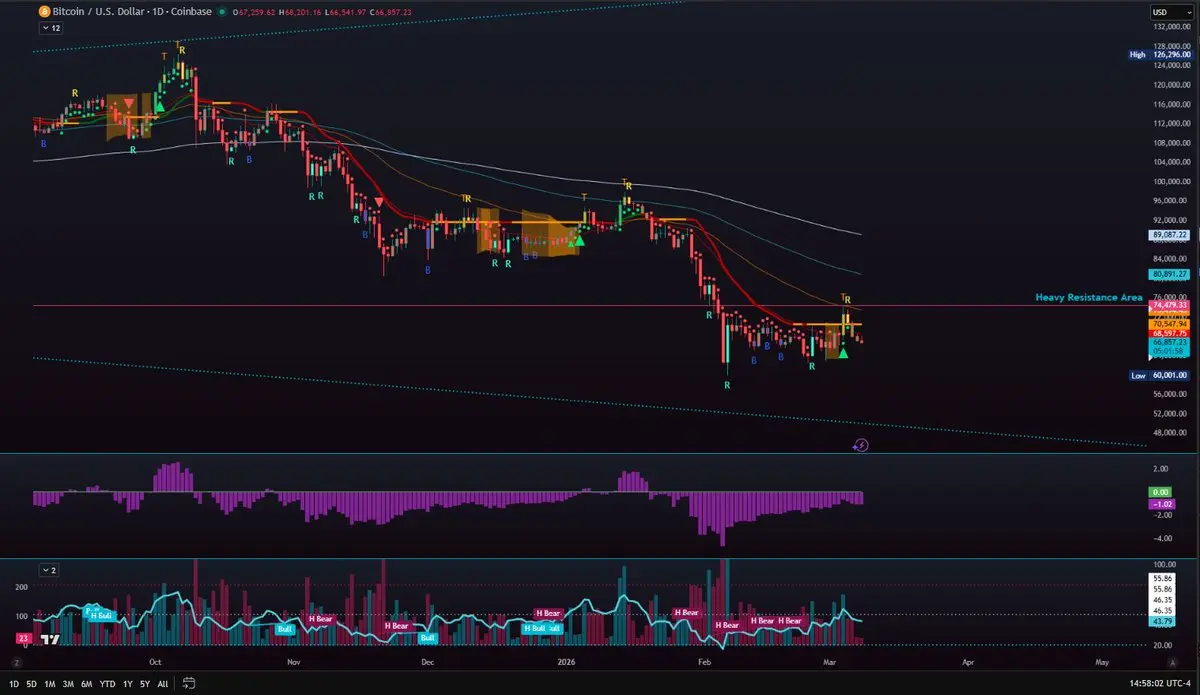Collapse the 2 indicators legend in bottom pane

pos(50,570)
